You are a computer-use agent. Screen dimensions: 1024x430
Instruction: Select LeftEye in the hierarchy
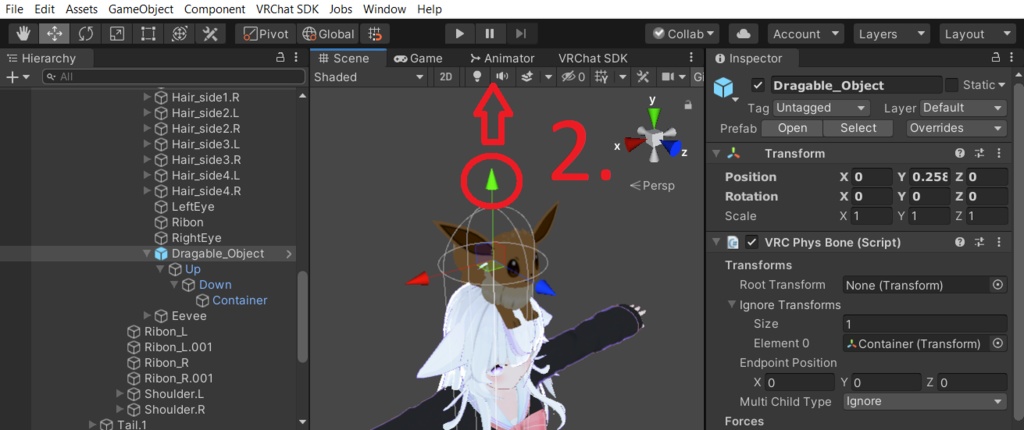[x=193, y=207]
